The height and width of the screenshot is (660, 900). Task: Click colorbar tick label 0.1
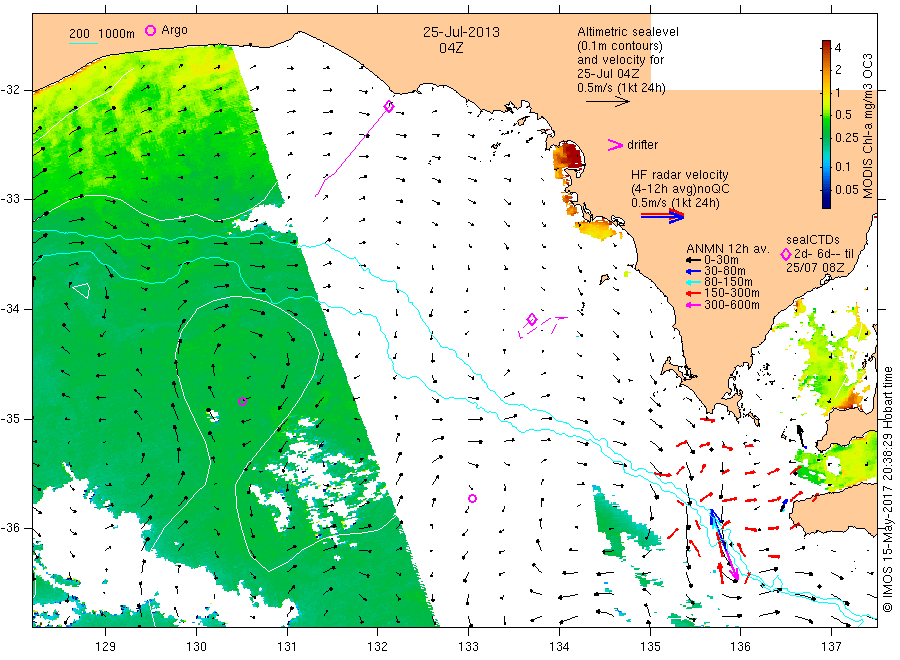click(843, 166)
